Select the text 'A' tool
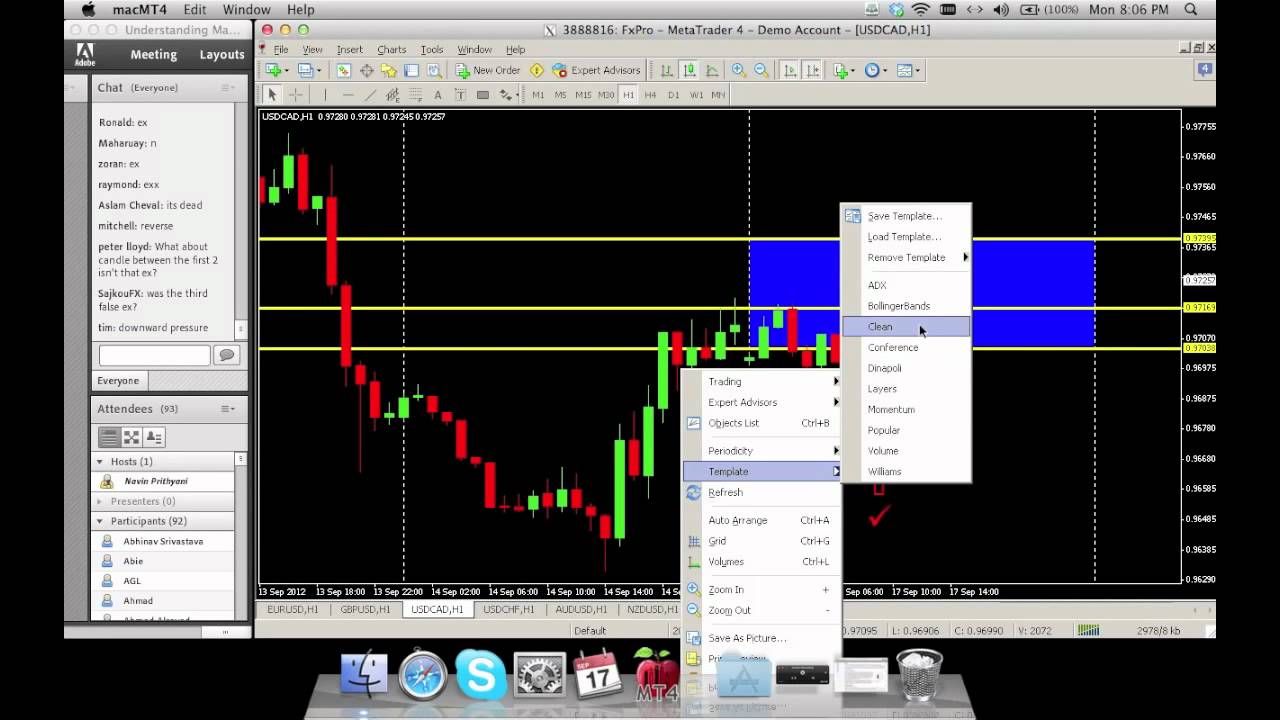This screenshot has width=1280, height=720. tap(437, 95)
